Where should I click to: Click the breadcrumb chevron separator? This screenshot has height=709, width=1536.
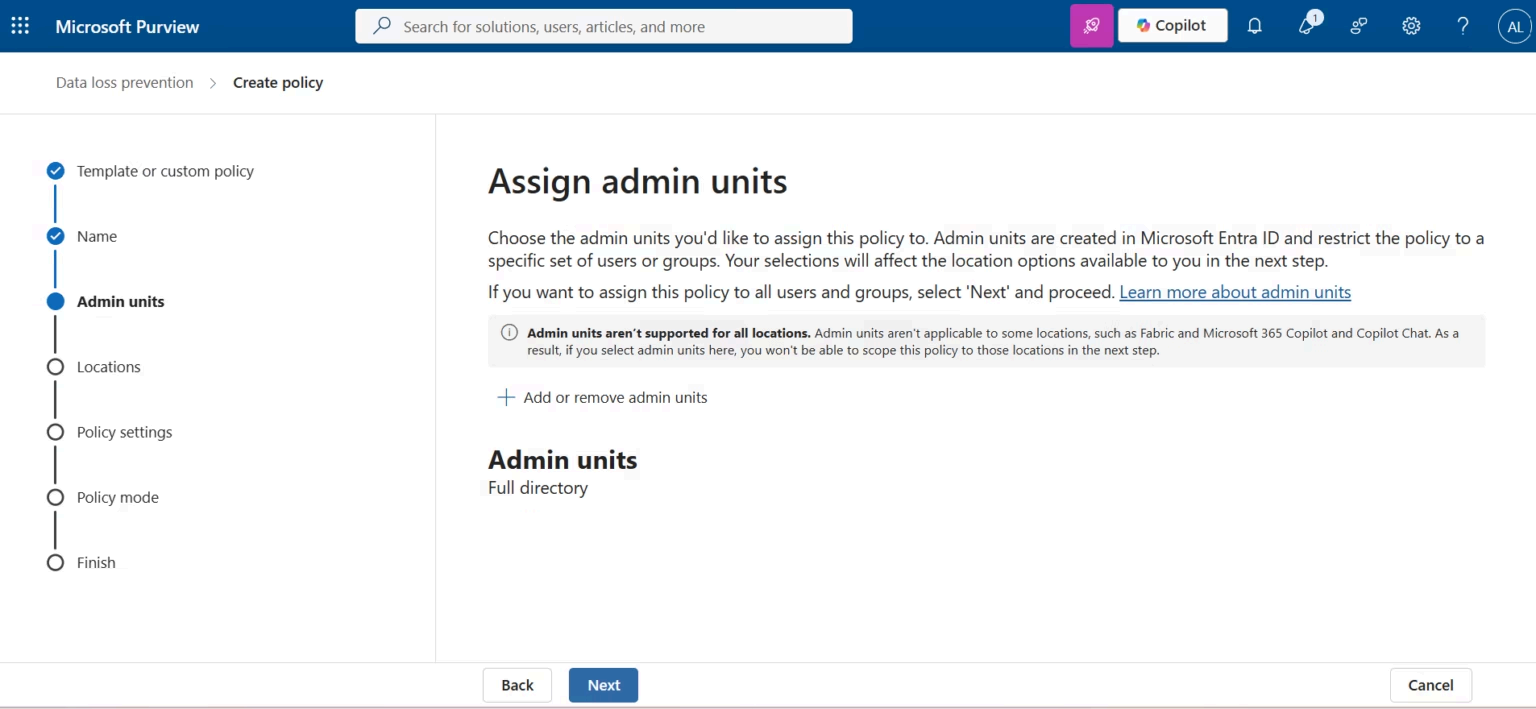pos(213,83)
